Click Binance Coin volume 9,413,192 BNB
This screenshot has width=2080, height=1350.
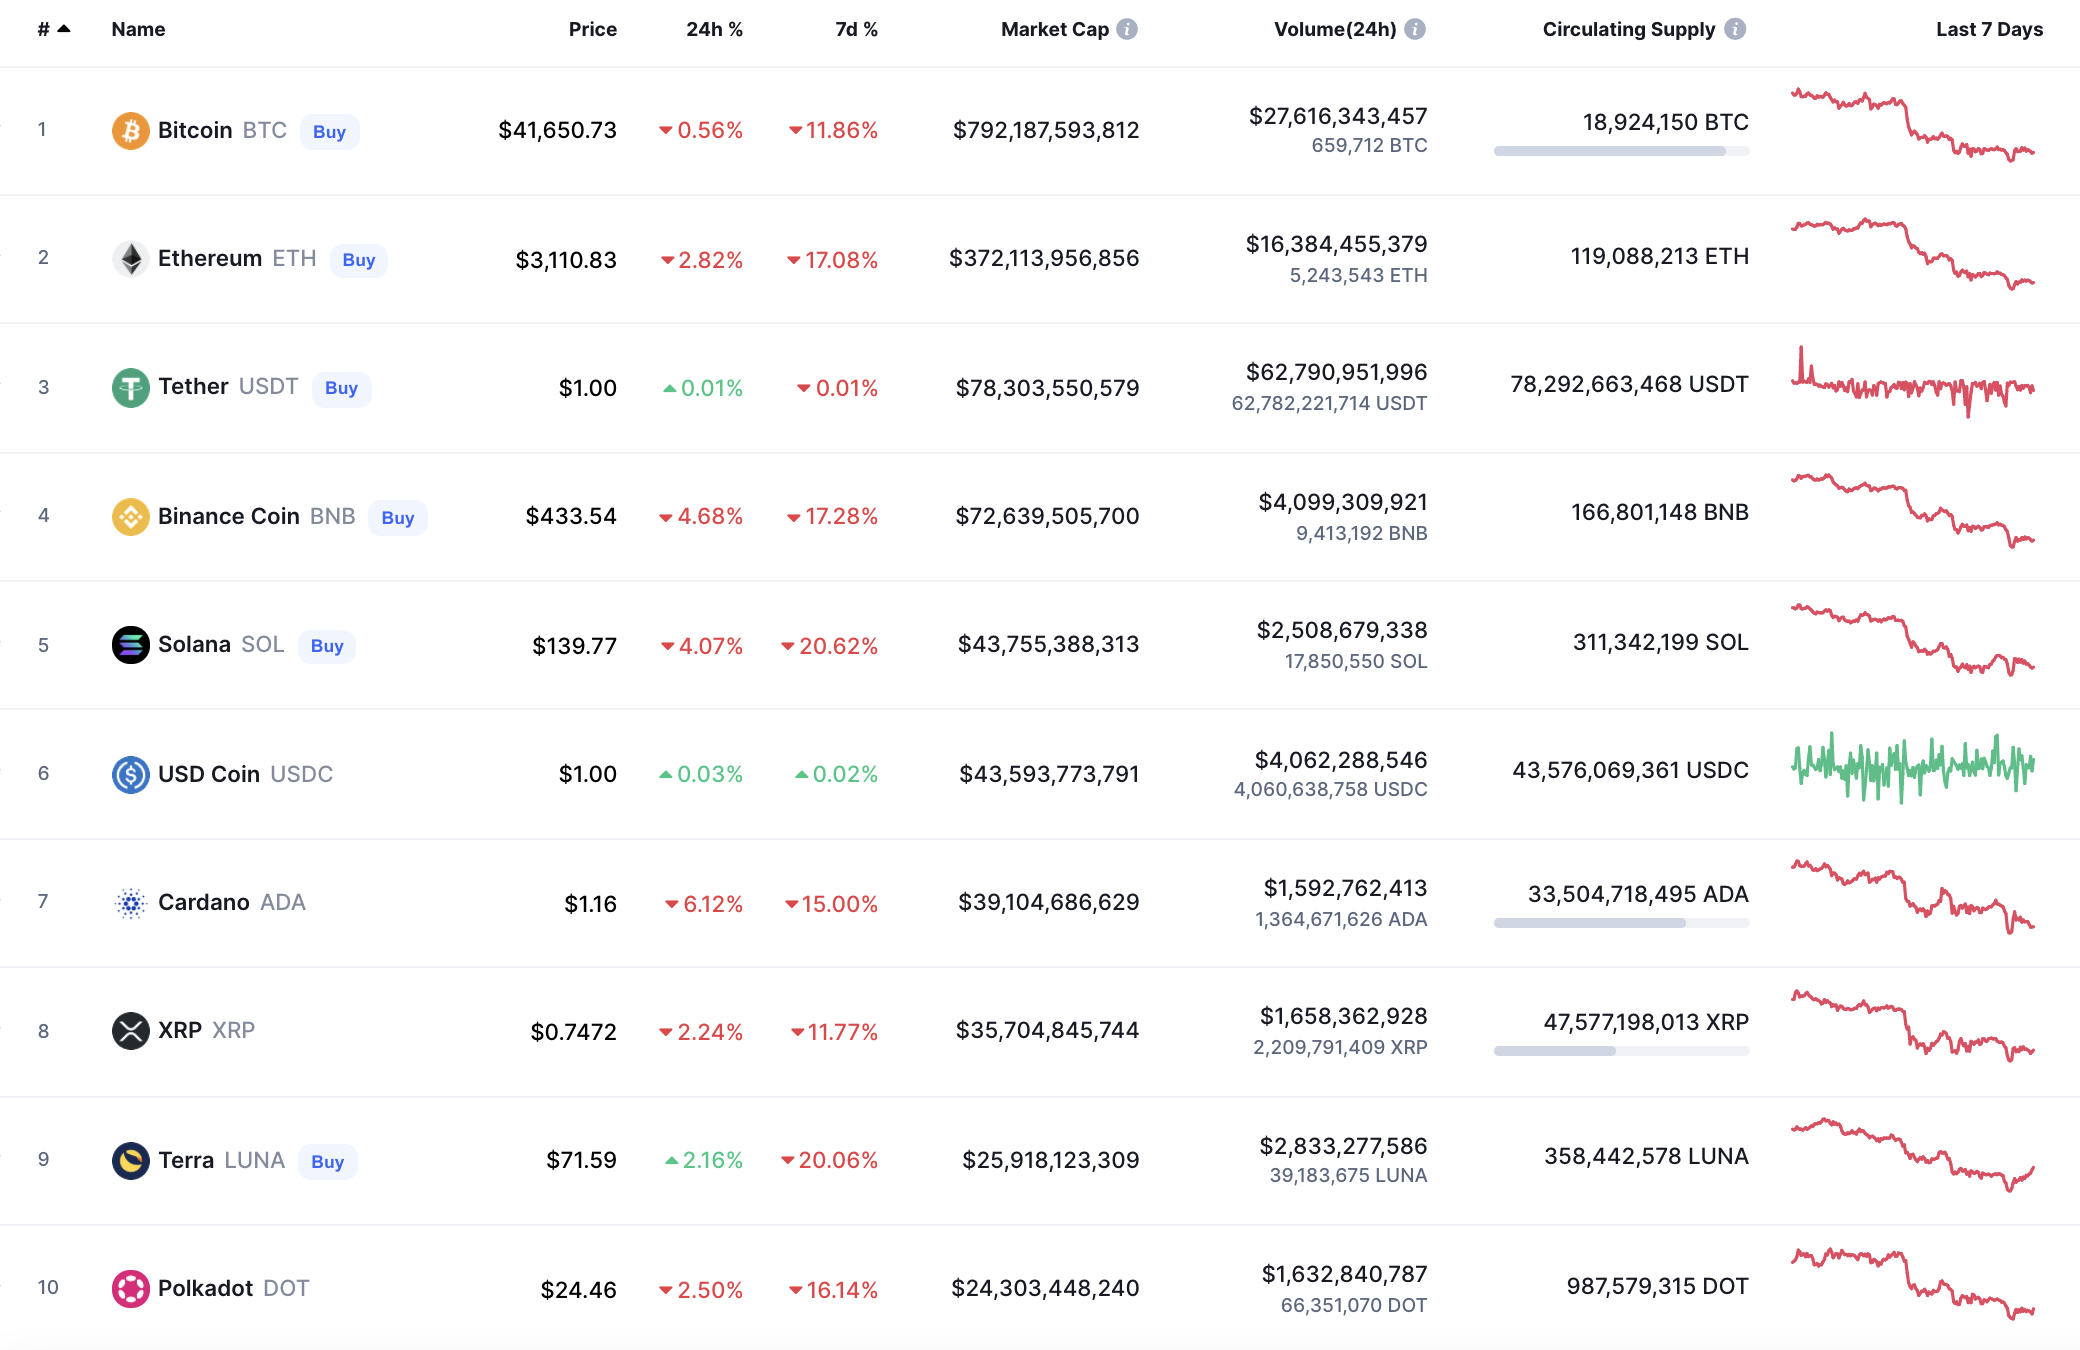click(1361, 533)
